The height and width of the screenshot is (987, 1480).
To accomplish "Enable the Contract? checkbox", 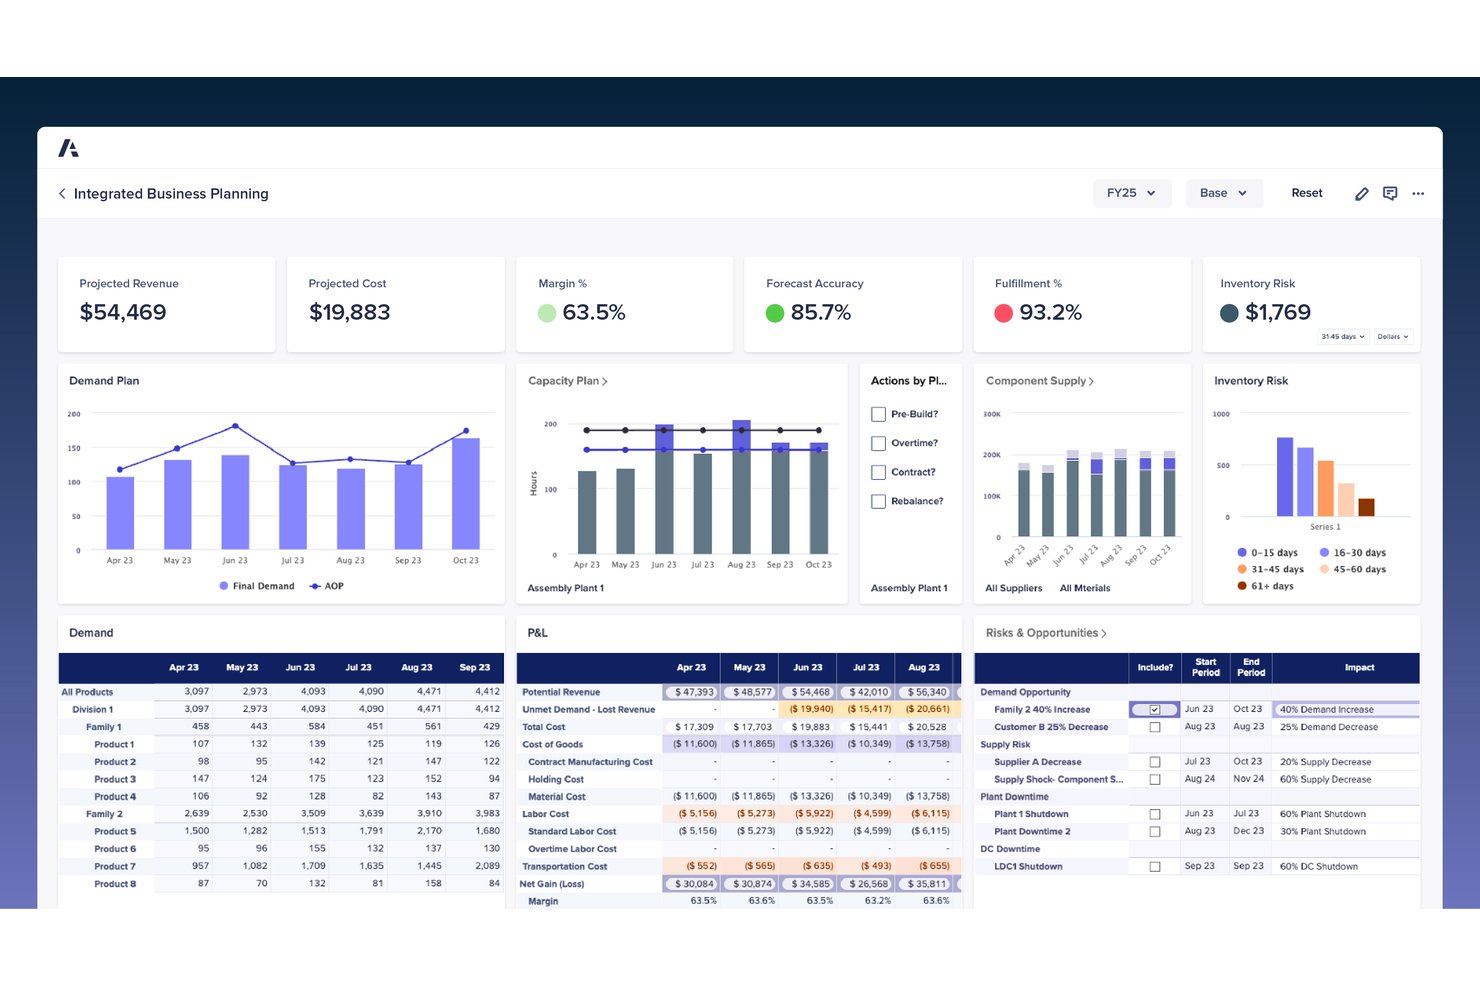I will click(x=878, y=472).
